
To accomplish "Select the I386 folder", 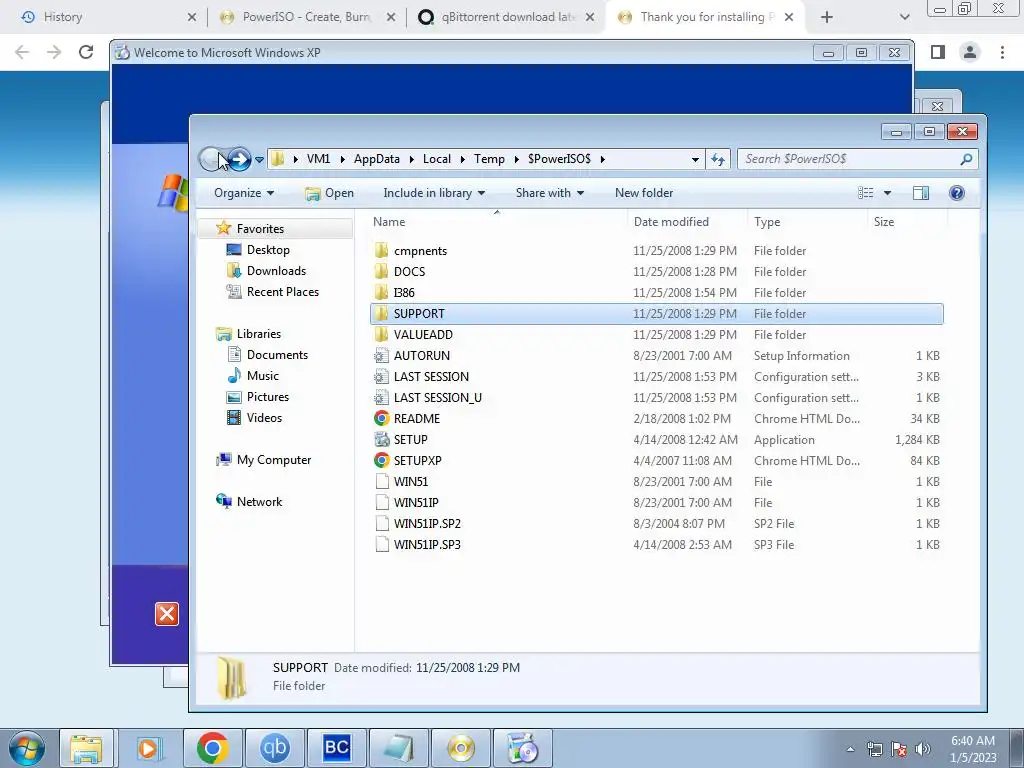I will (656, 293).
